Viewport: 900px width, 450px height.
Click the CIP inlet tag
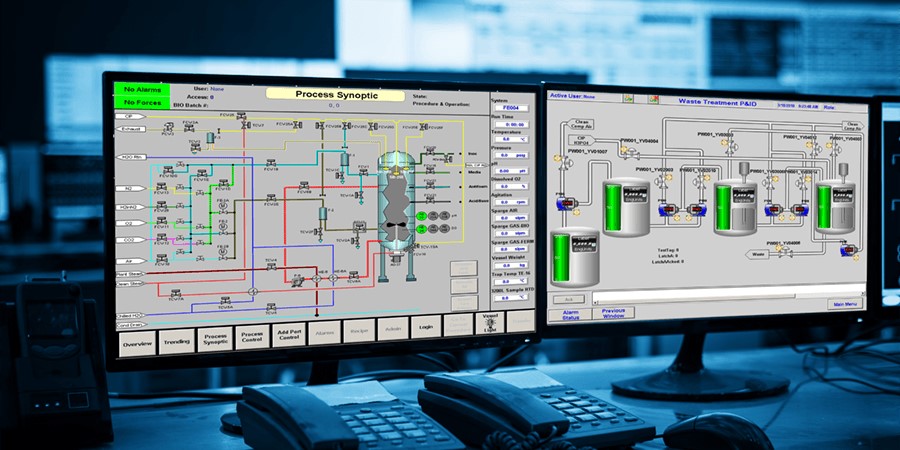130,116
